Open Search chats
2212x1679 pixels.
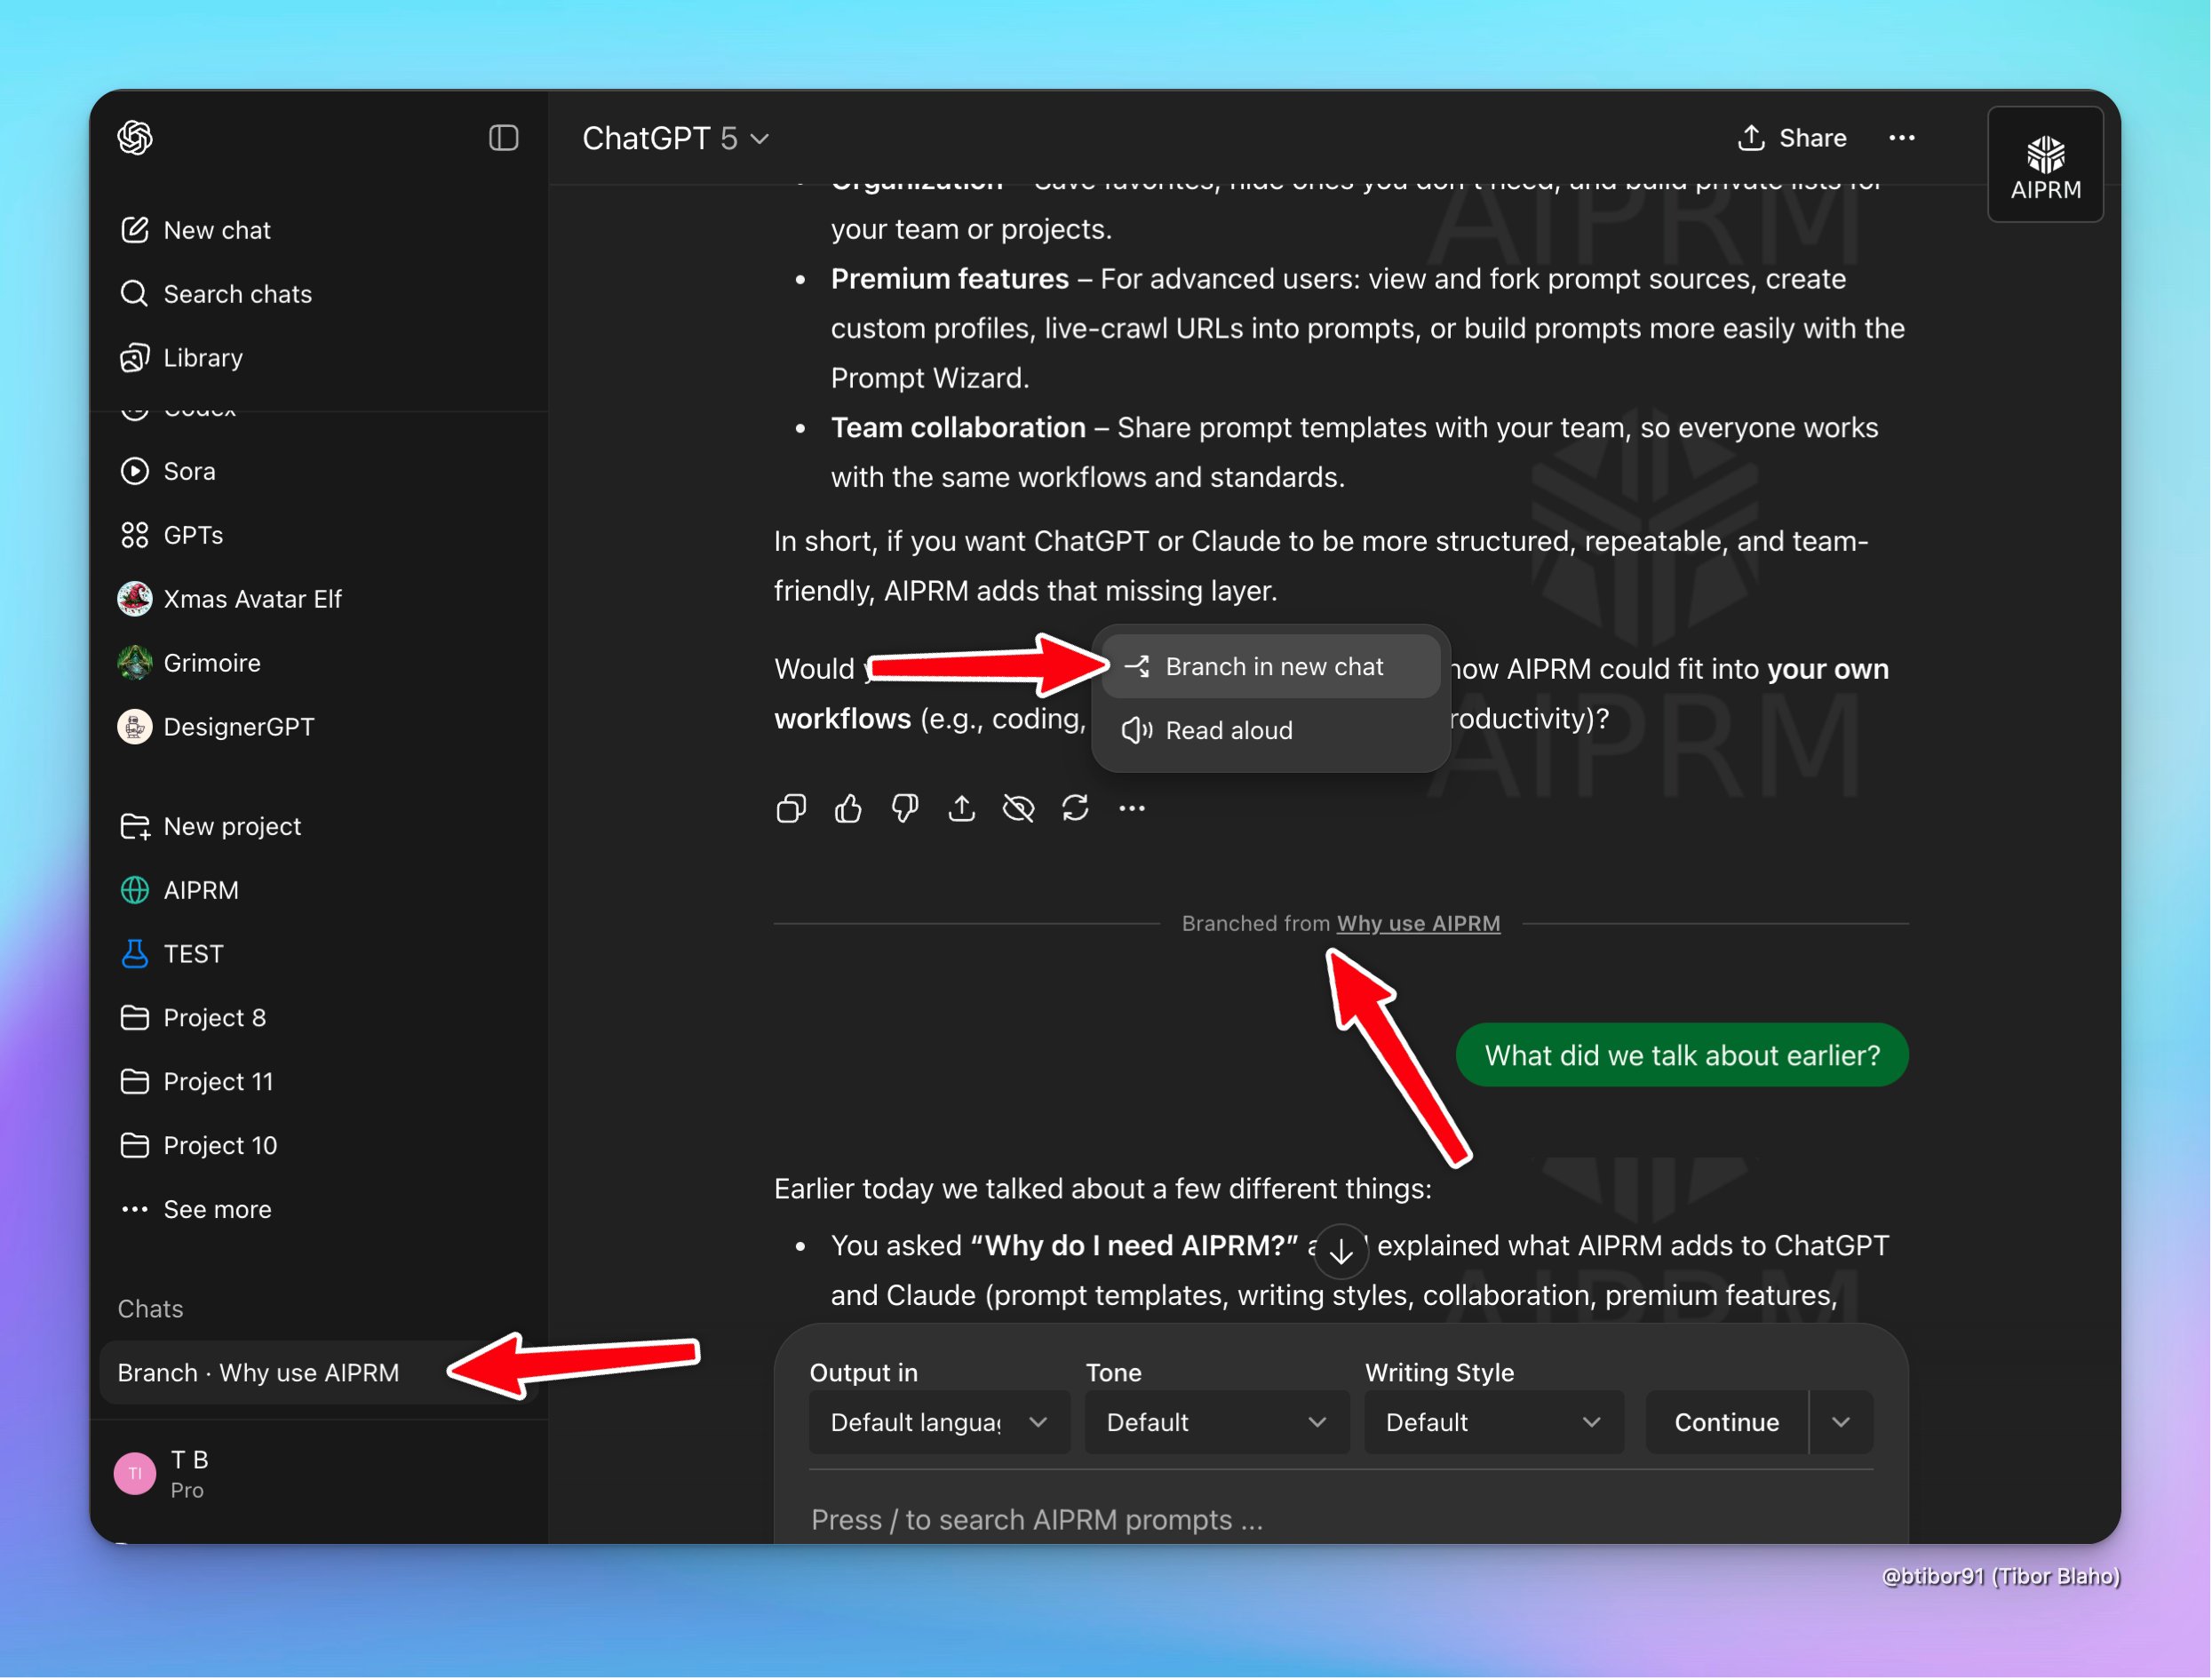point(215,294)
